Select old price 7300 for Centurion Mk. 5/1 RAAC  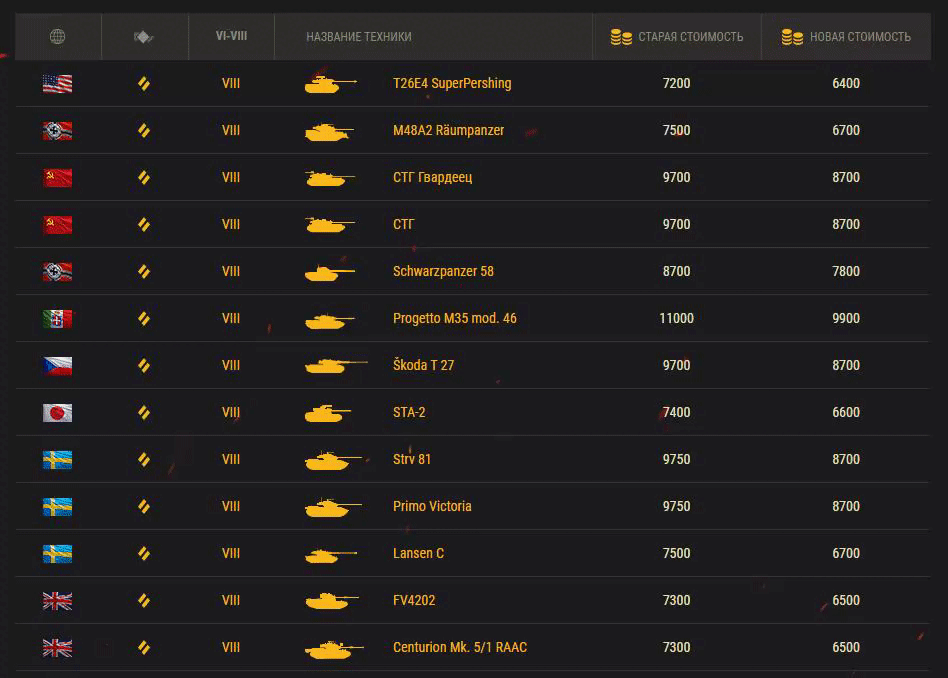[x=677, y=648]
